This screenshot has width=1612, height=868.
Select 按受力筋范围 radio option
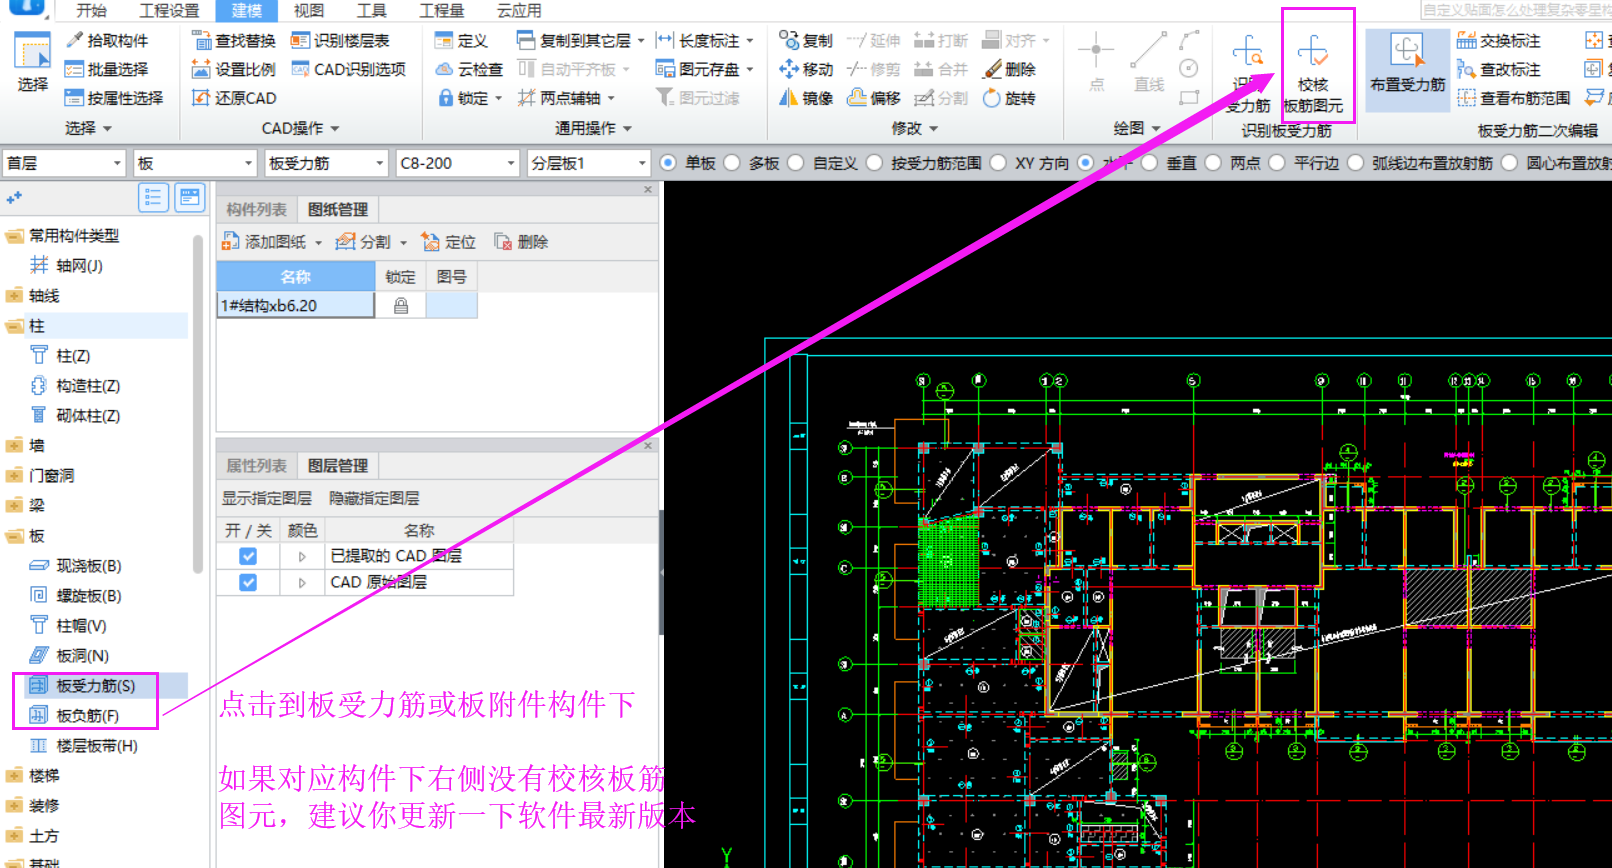click(x=874, y=163)
